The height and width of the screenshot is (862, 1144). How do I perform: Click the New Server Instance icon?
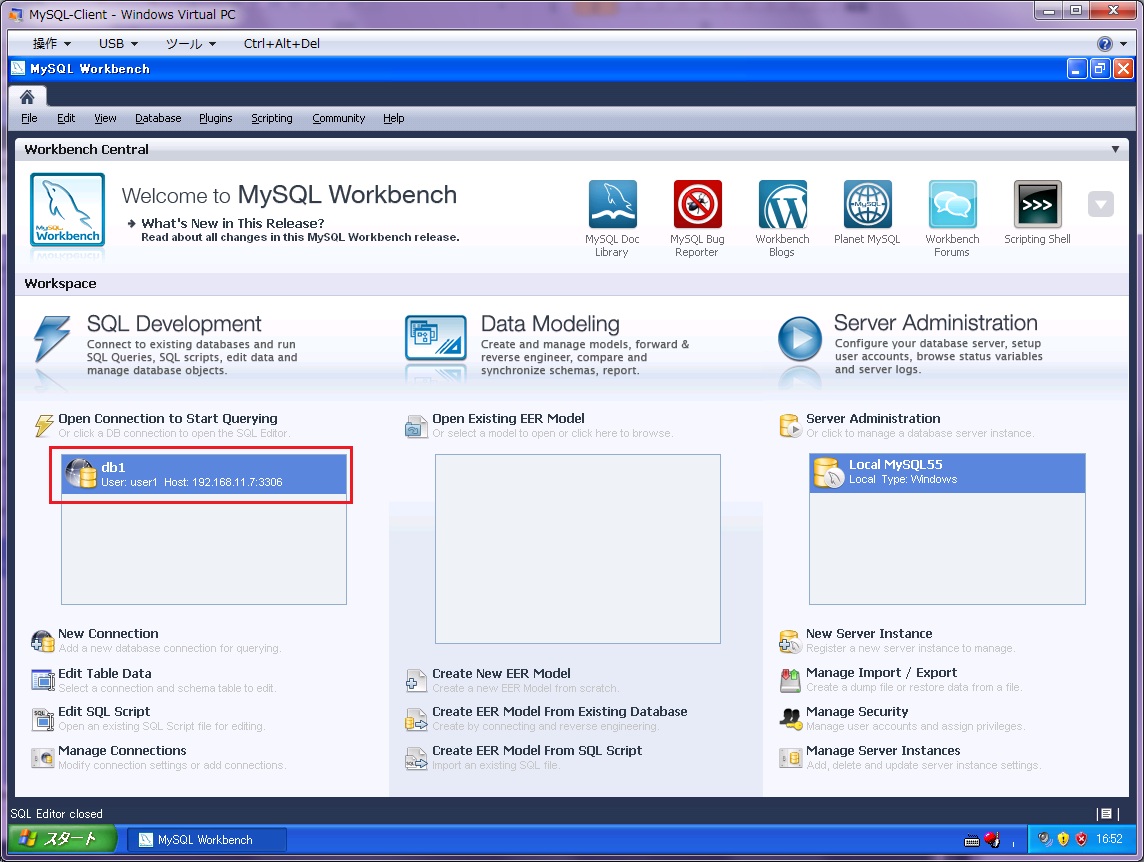pos(790,642)
